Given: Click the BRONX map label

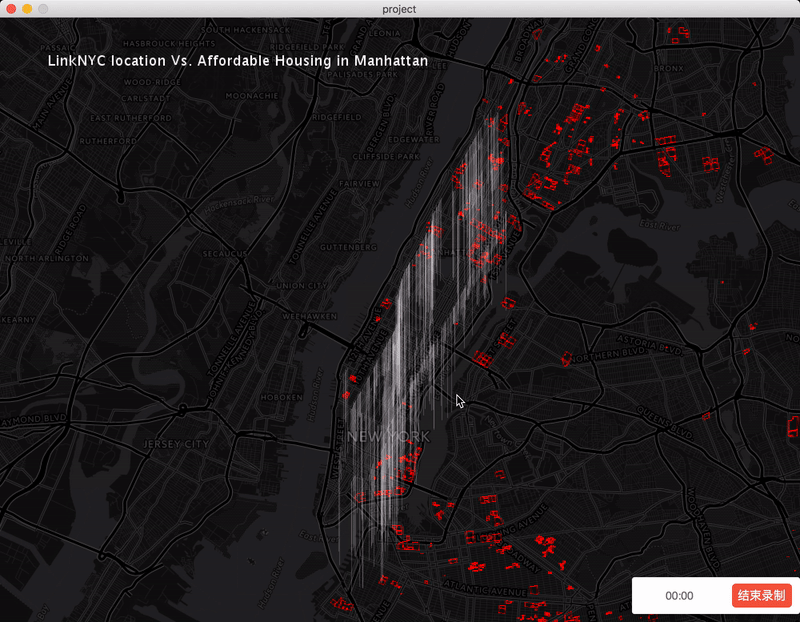Looking at the screenshot, I should (669, 69).
